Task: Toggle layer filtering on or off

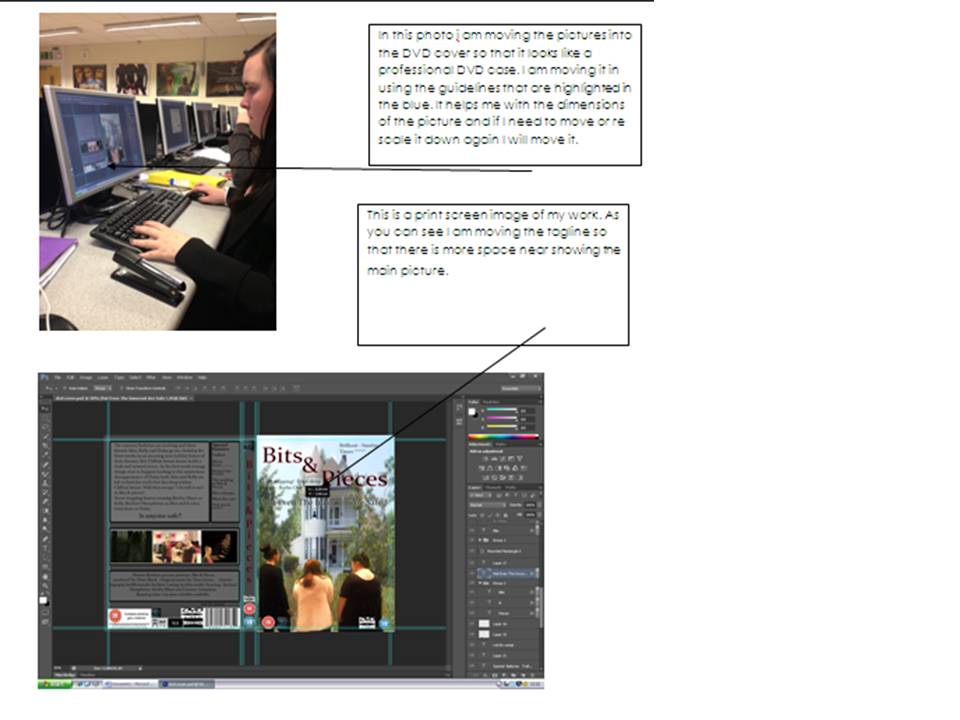Action: pos(541,494)
